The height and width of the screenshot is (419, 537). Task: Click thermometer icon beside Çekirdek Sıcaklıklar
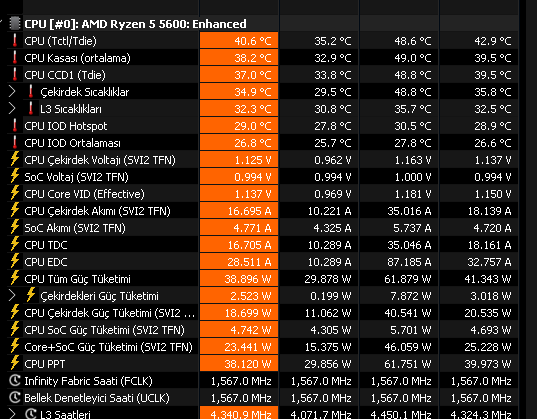click(31, 91)
